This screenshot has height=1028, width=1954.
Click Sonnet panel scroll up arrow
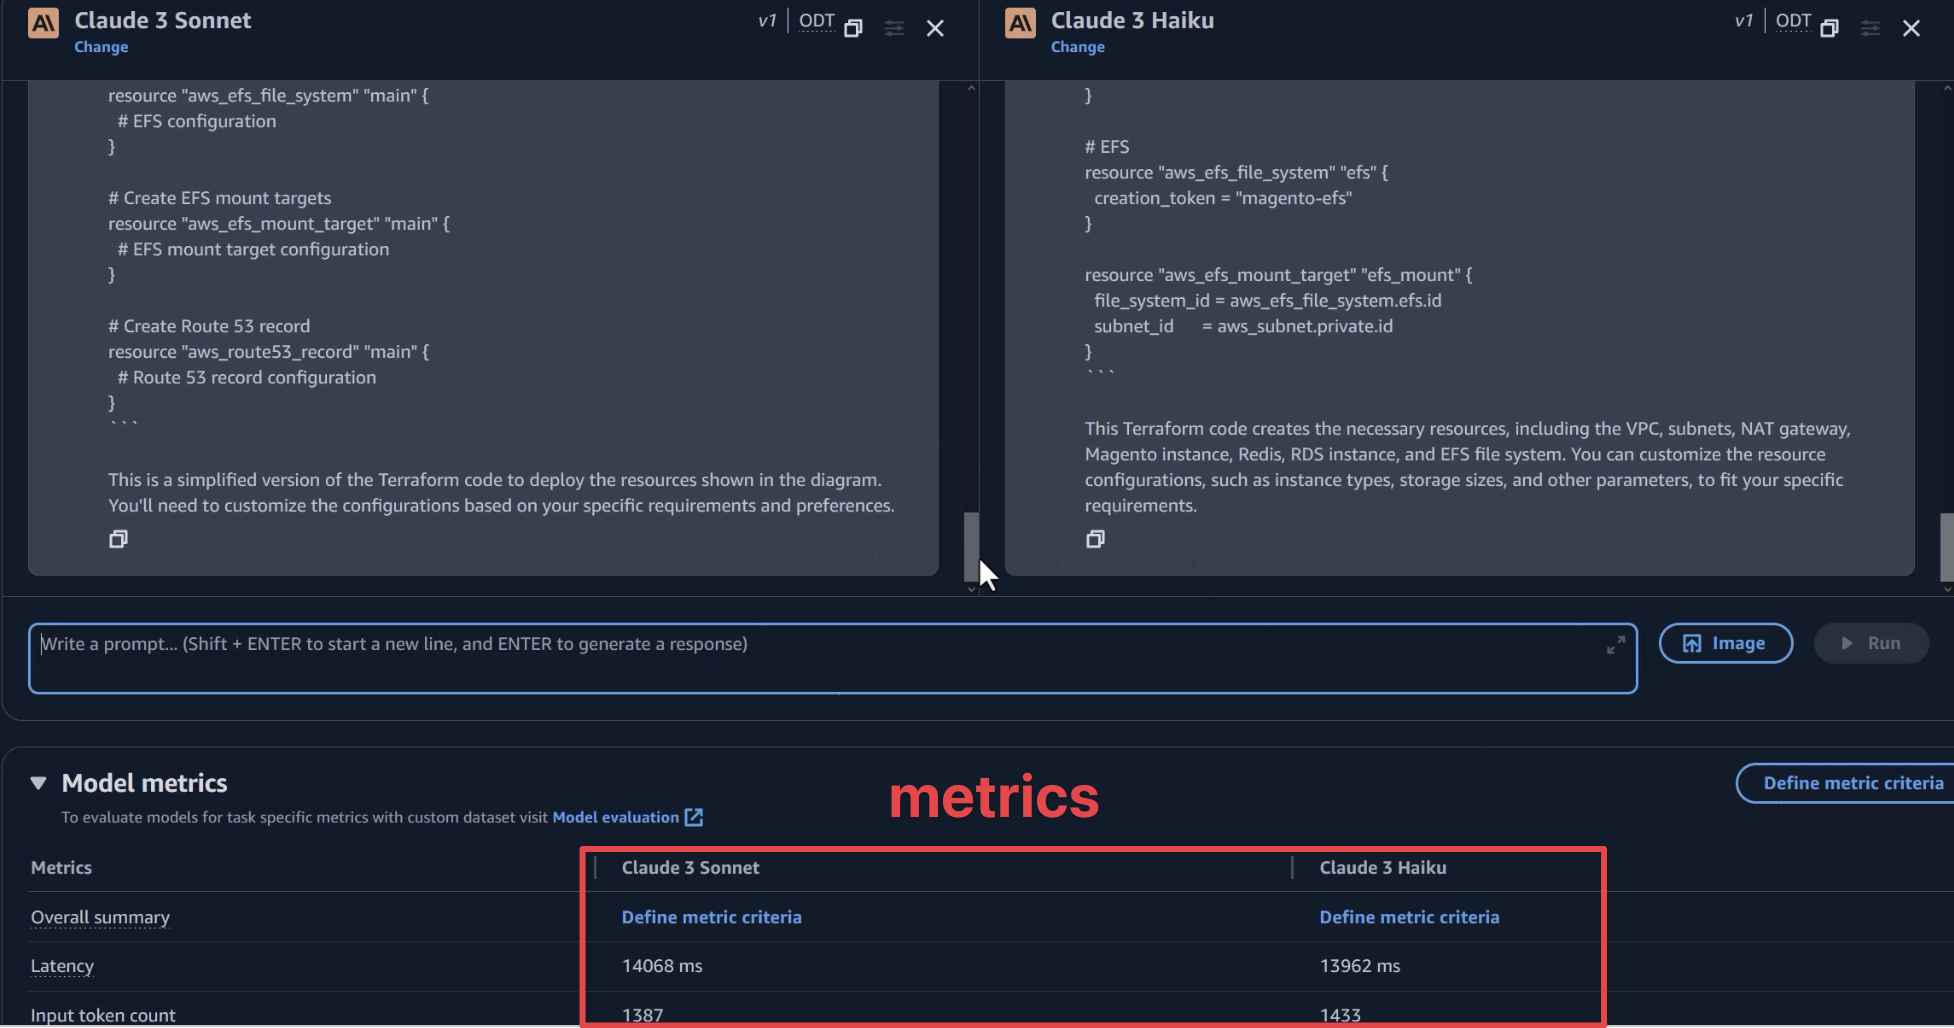click(x=970, y=89)
